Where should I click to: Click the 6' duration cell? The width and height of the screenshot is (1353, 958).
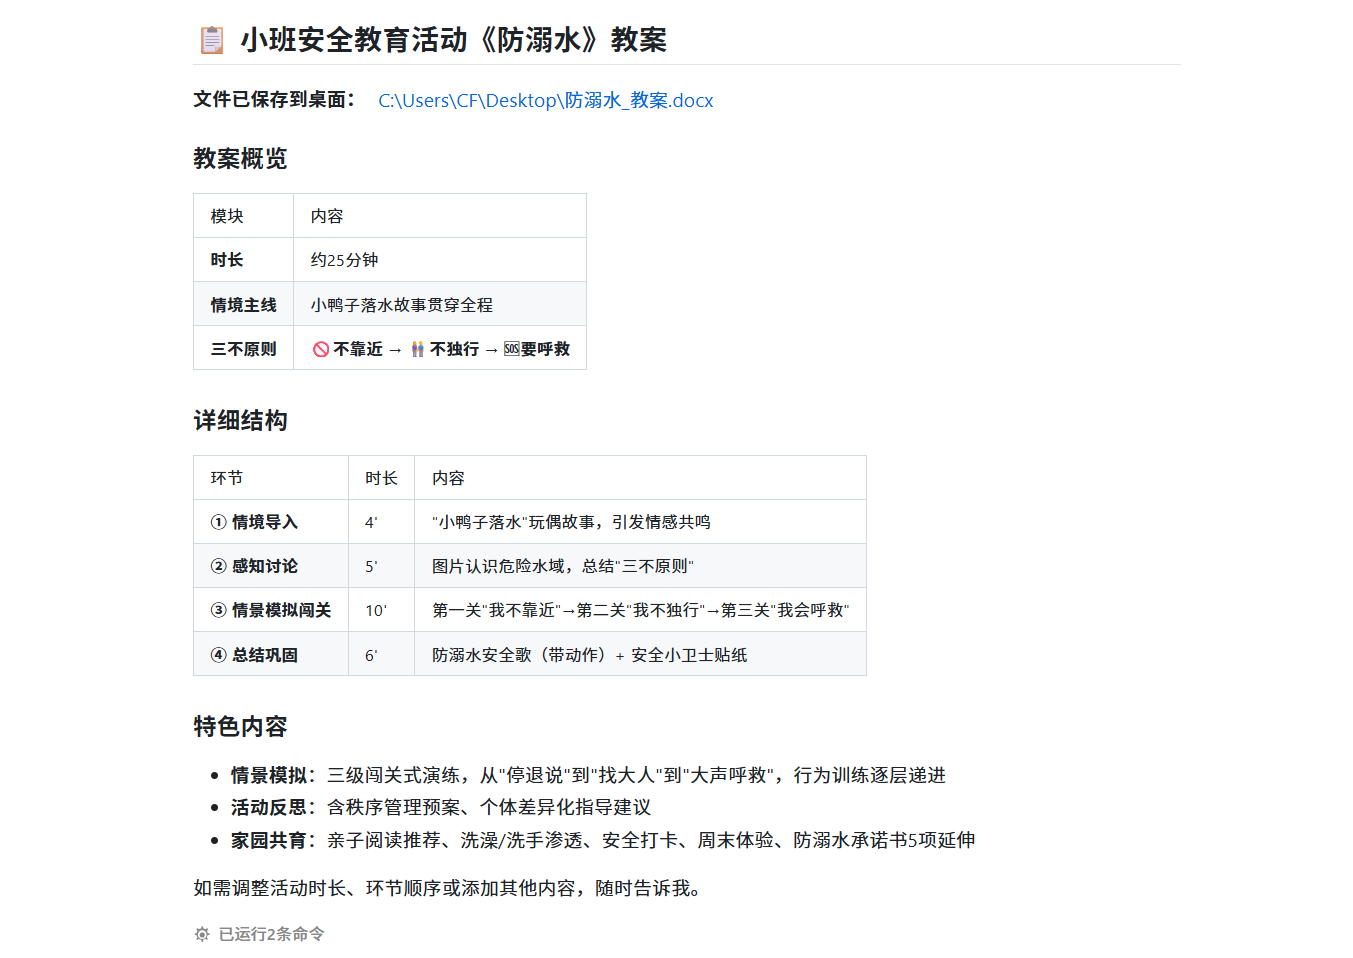tap(381, 655)
